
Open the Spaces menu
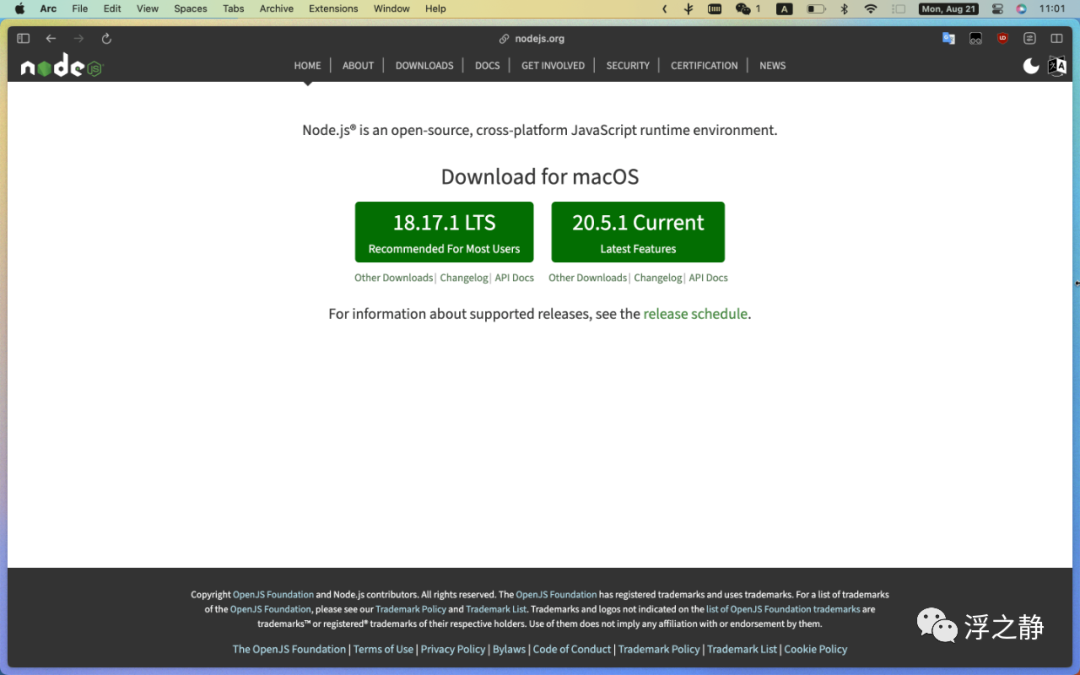(x=190, y=9)
